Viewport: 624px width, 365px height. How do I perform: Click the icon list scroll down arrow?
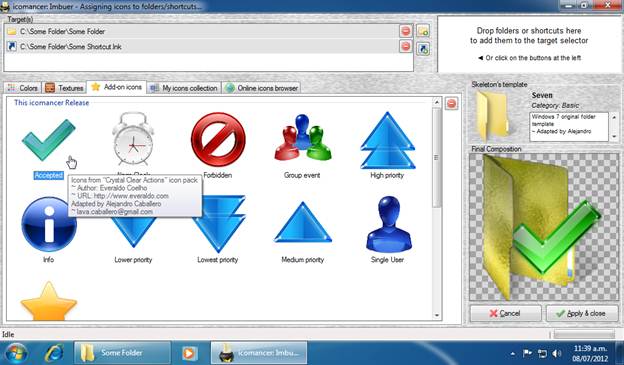tap(437, 315)
